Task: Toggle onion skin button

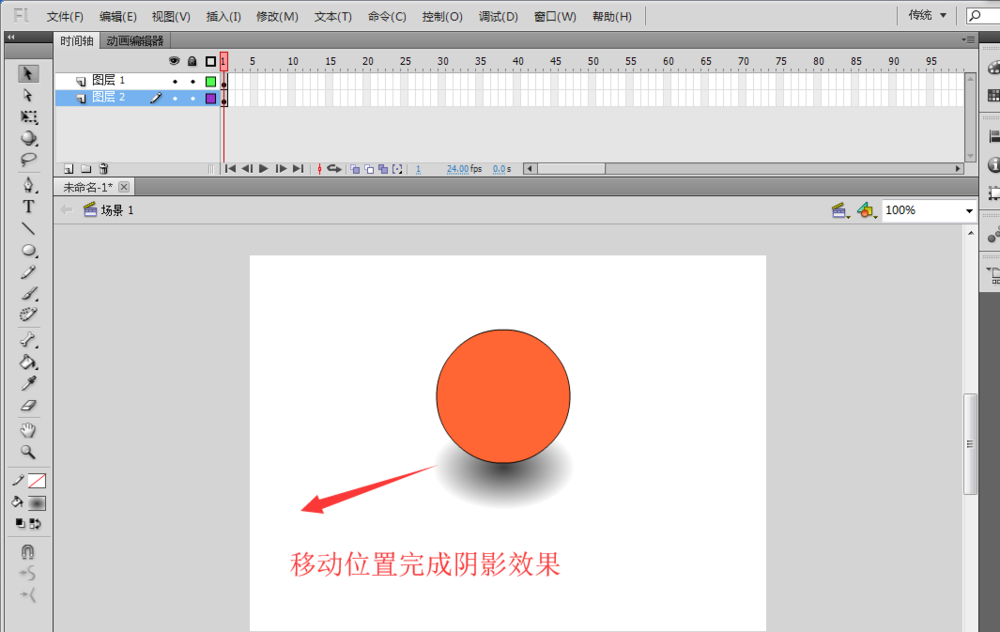Action: [355, 169]
